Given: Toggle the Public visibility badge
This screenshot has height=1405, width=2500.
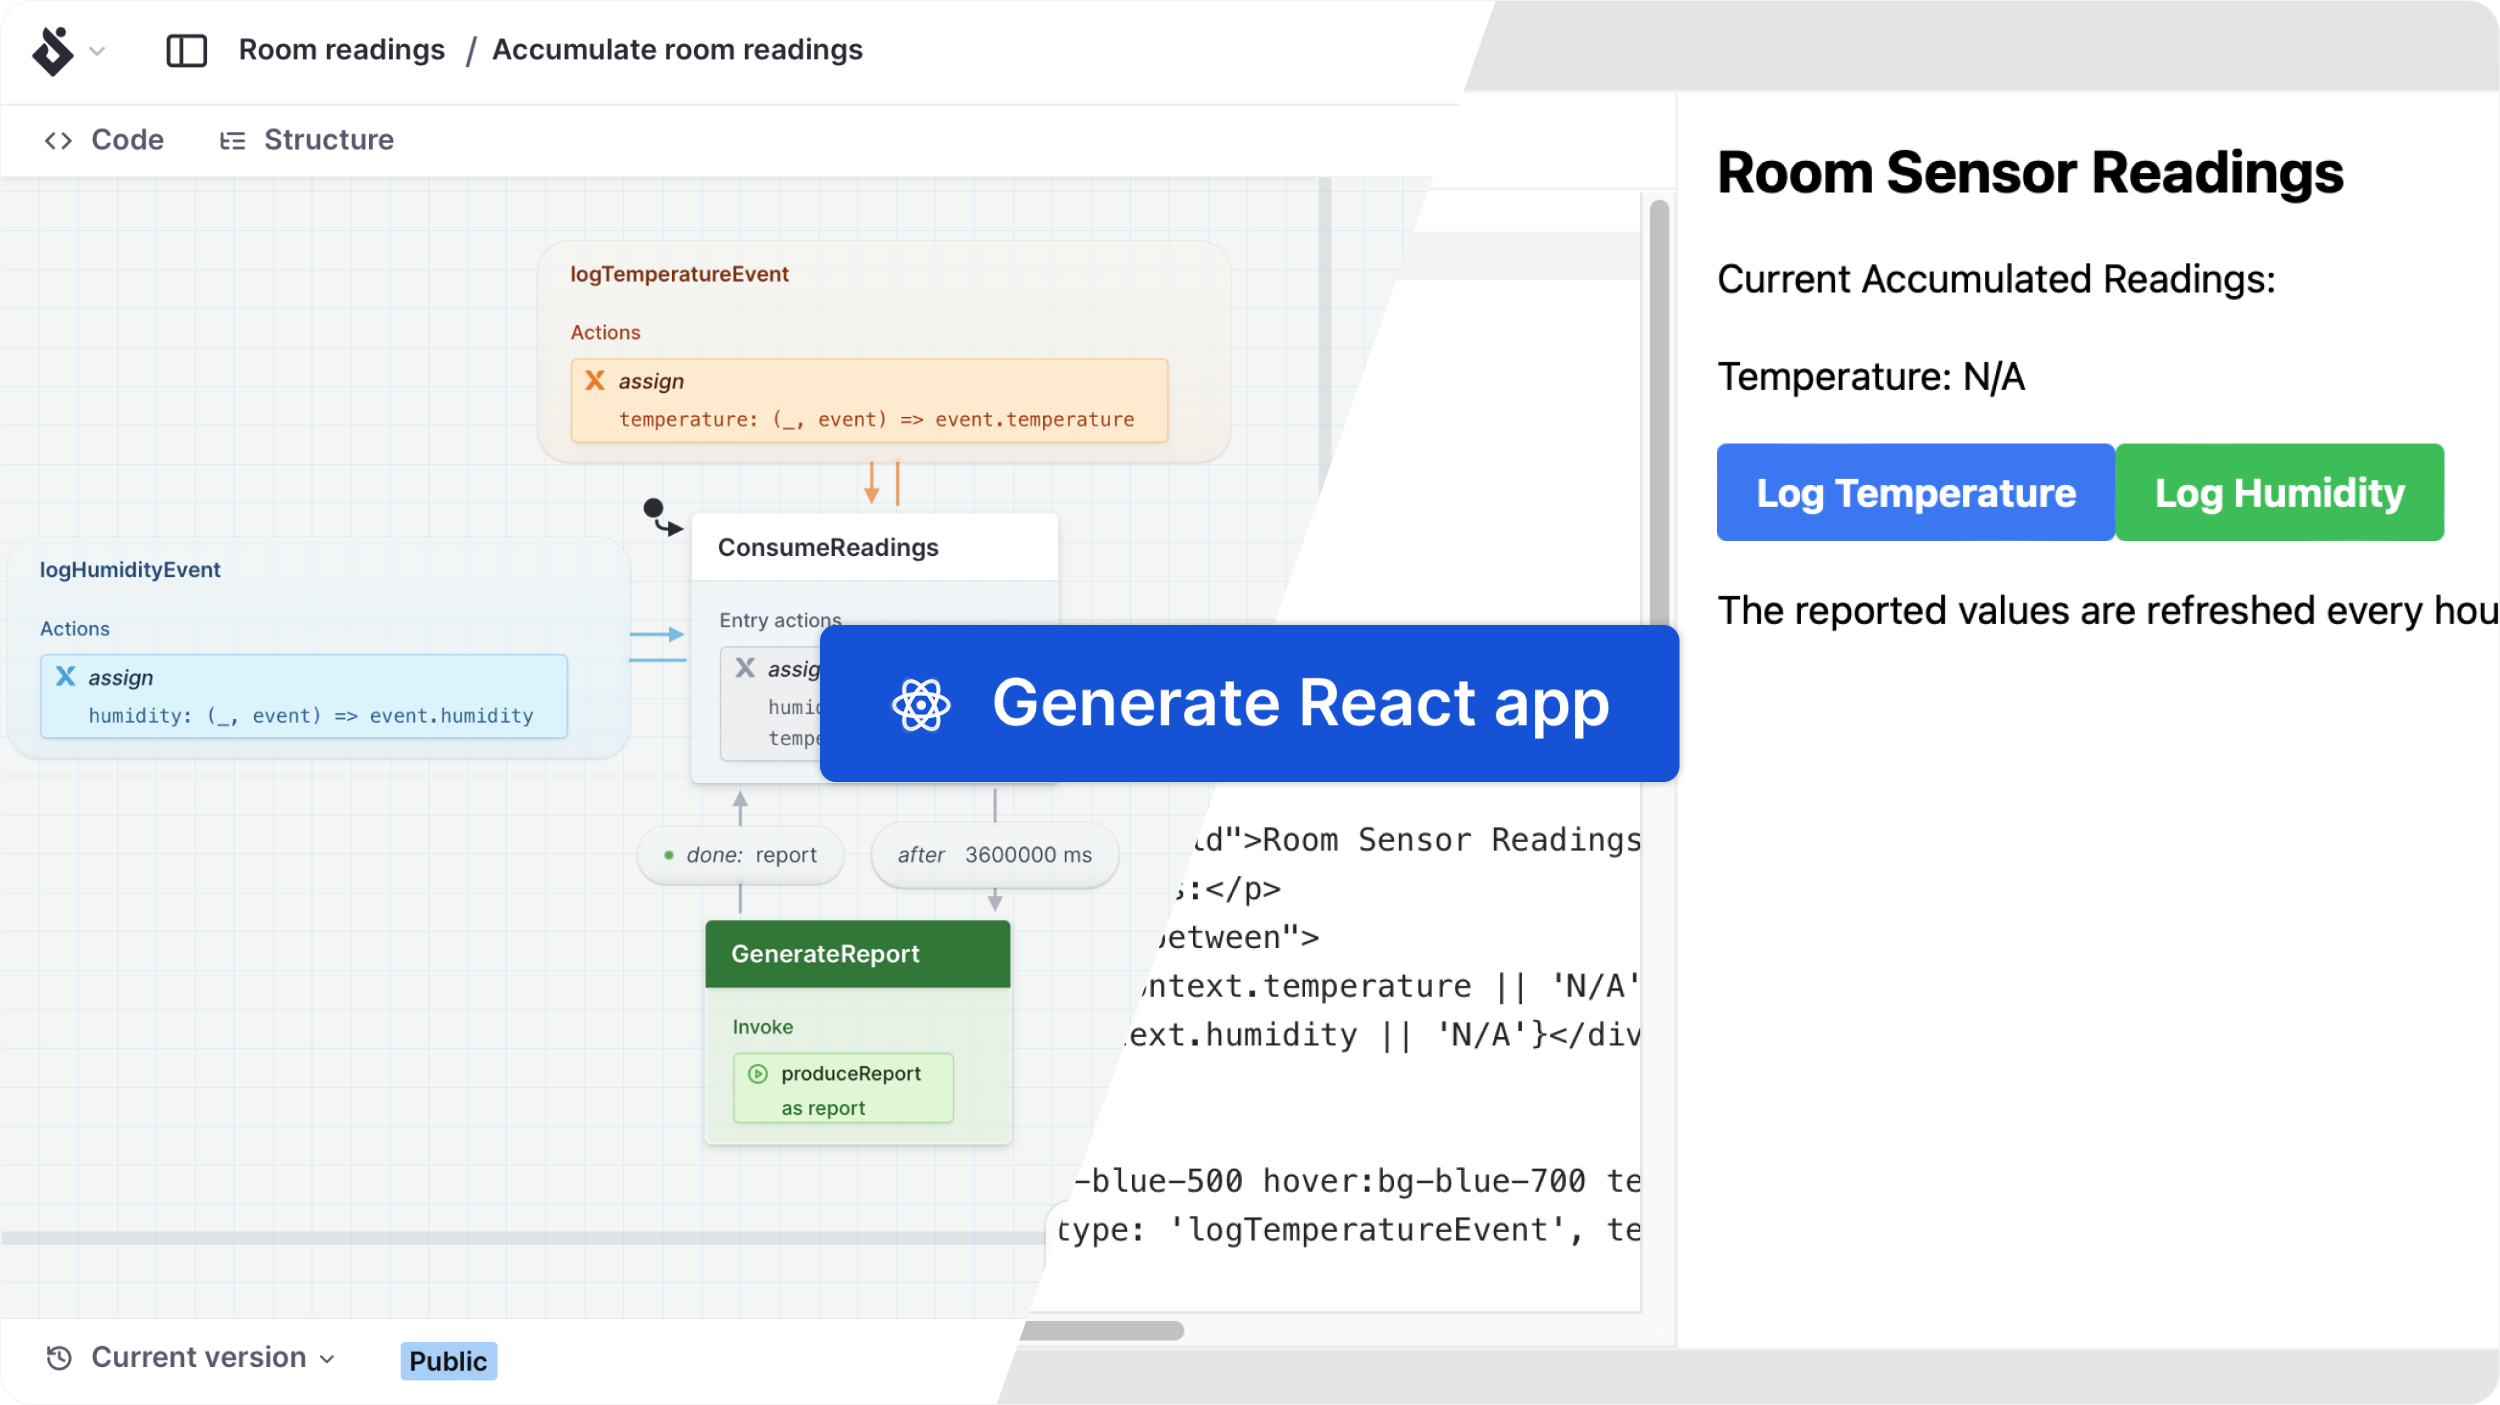Looking at the screenshot, I should (x=448, y=1360).
